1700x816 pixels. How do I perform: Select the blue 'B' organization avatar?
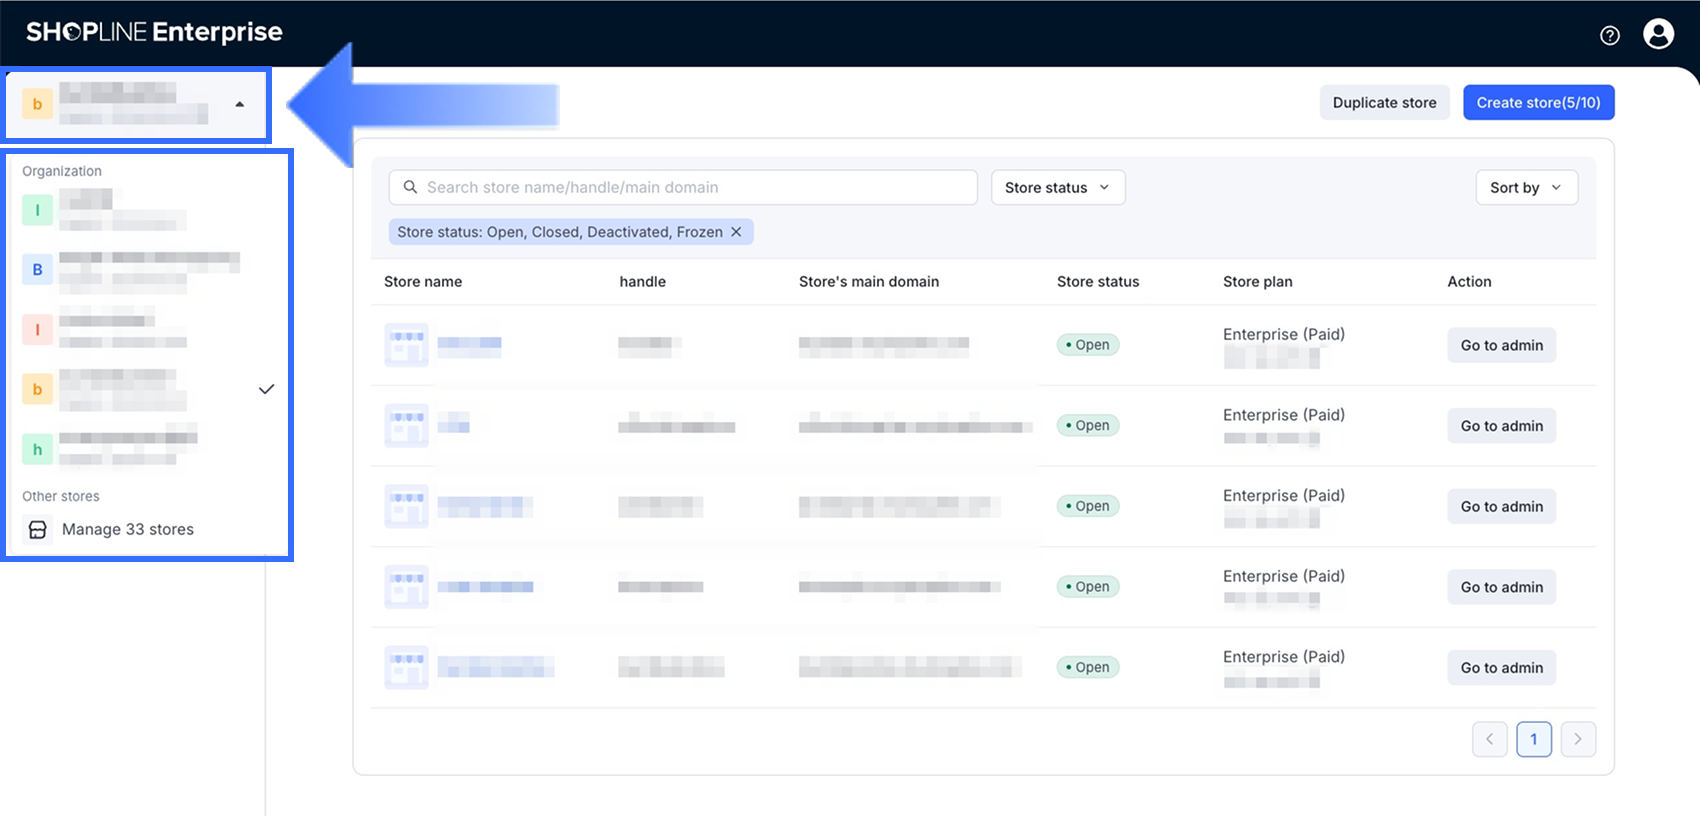point(37,270)
